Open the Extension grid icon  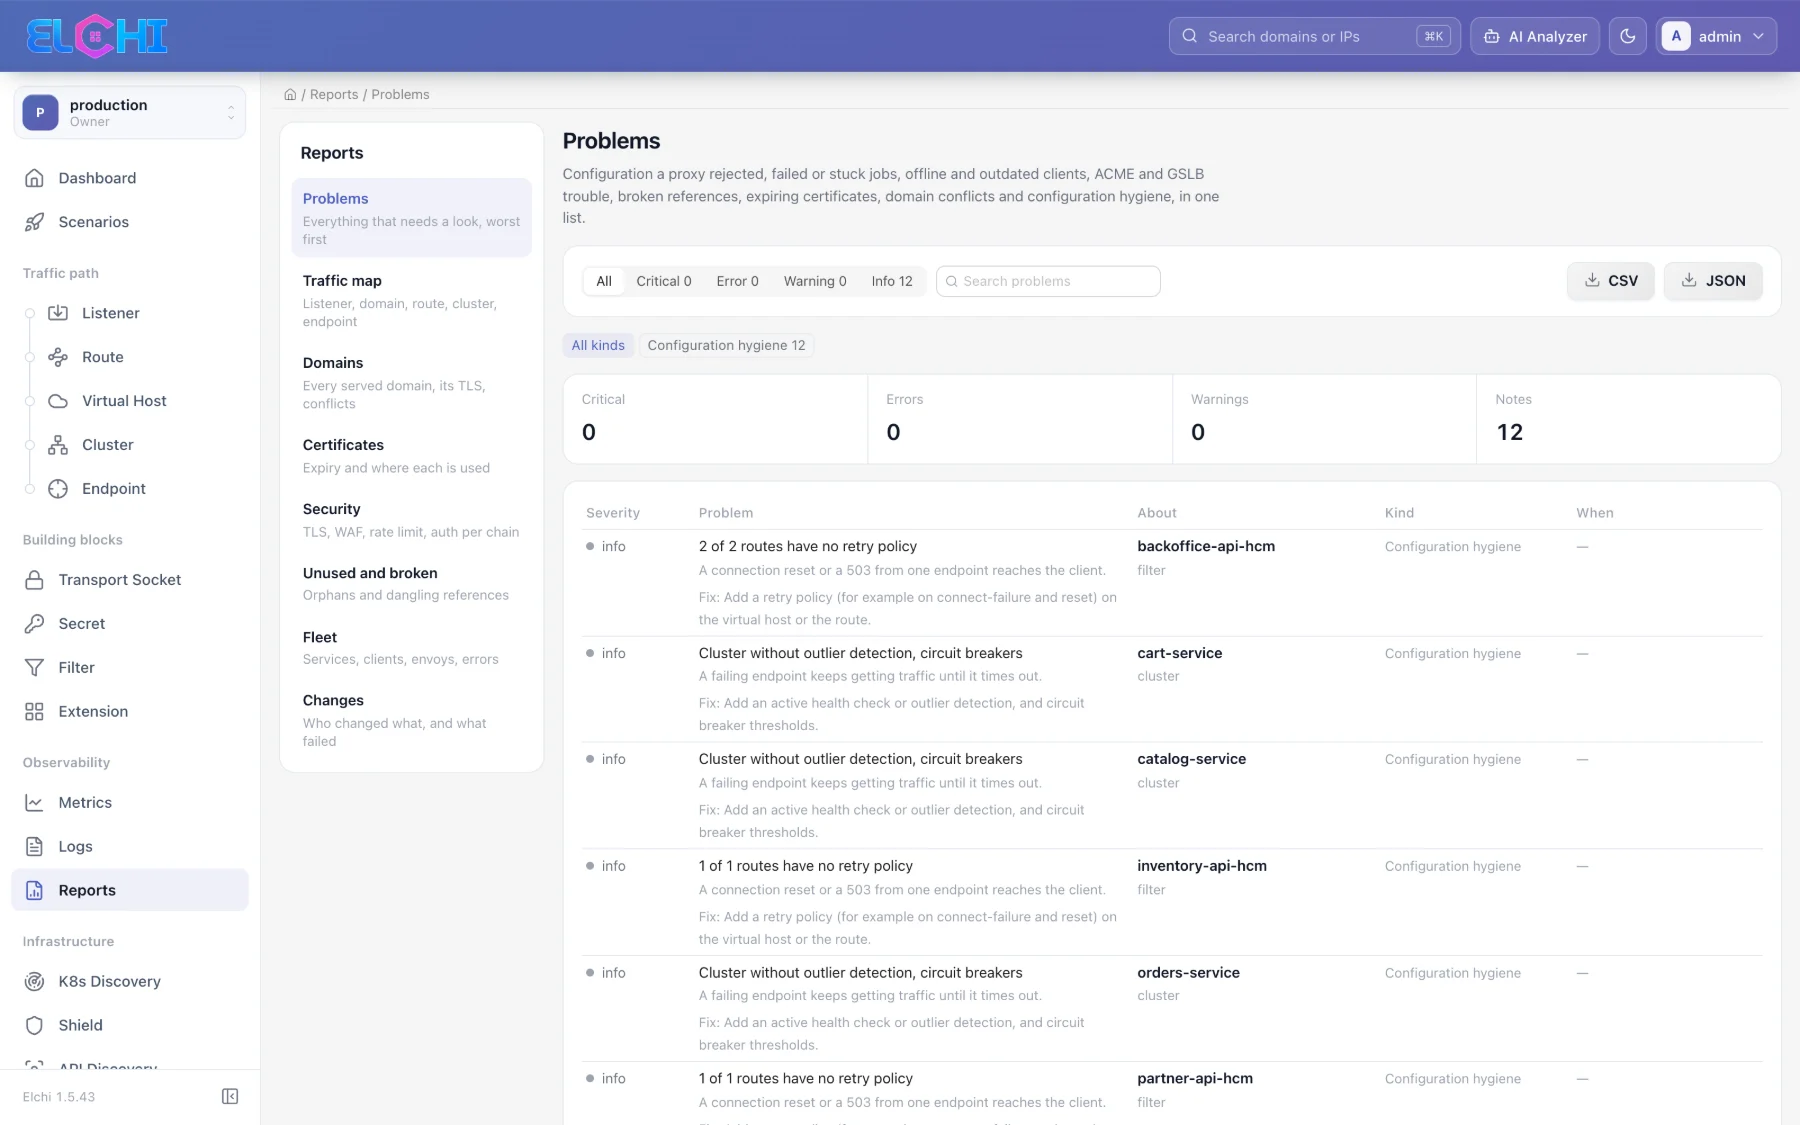34,712
